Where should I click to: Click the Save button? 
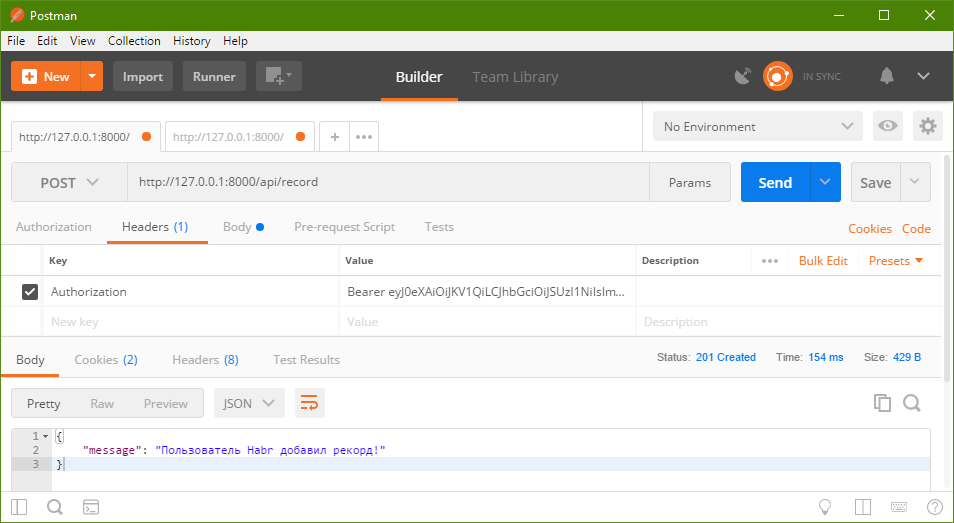pos(876,182)
